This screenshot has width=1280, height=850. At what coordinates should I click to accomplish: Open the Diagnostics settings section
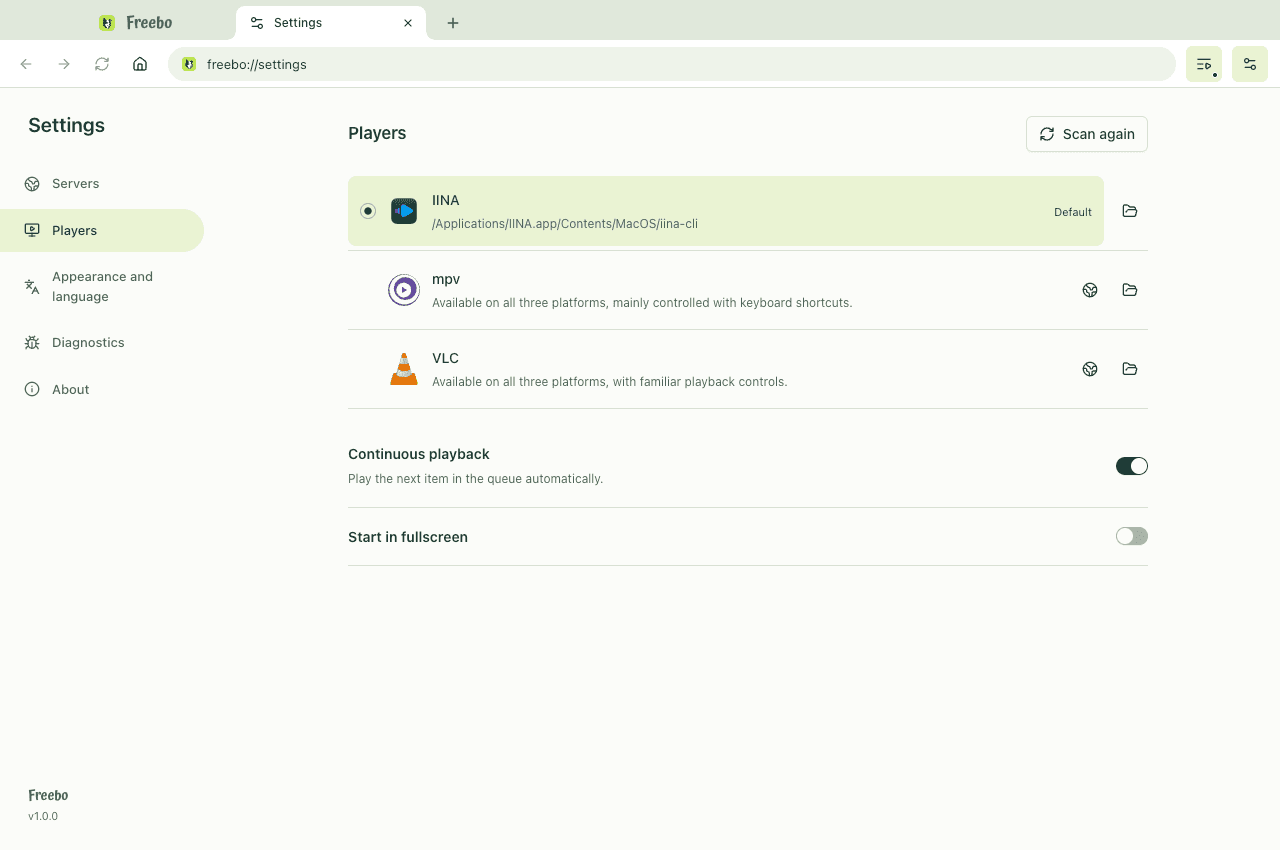pyautogui.click(x=102, y=343)
